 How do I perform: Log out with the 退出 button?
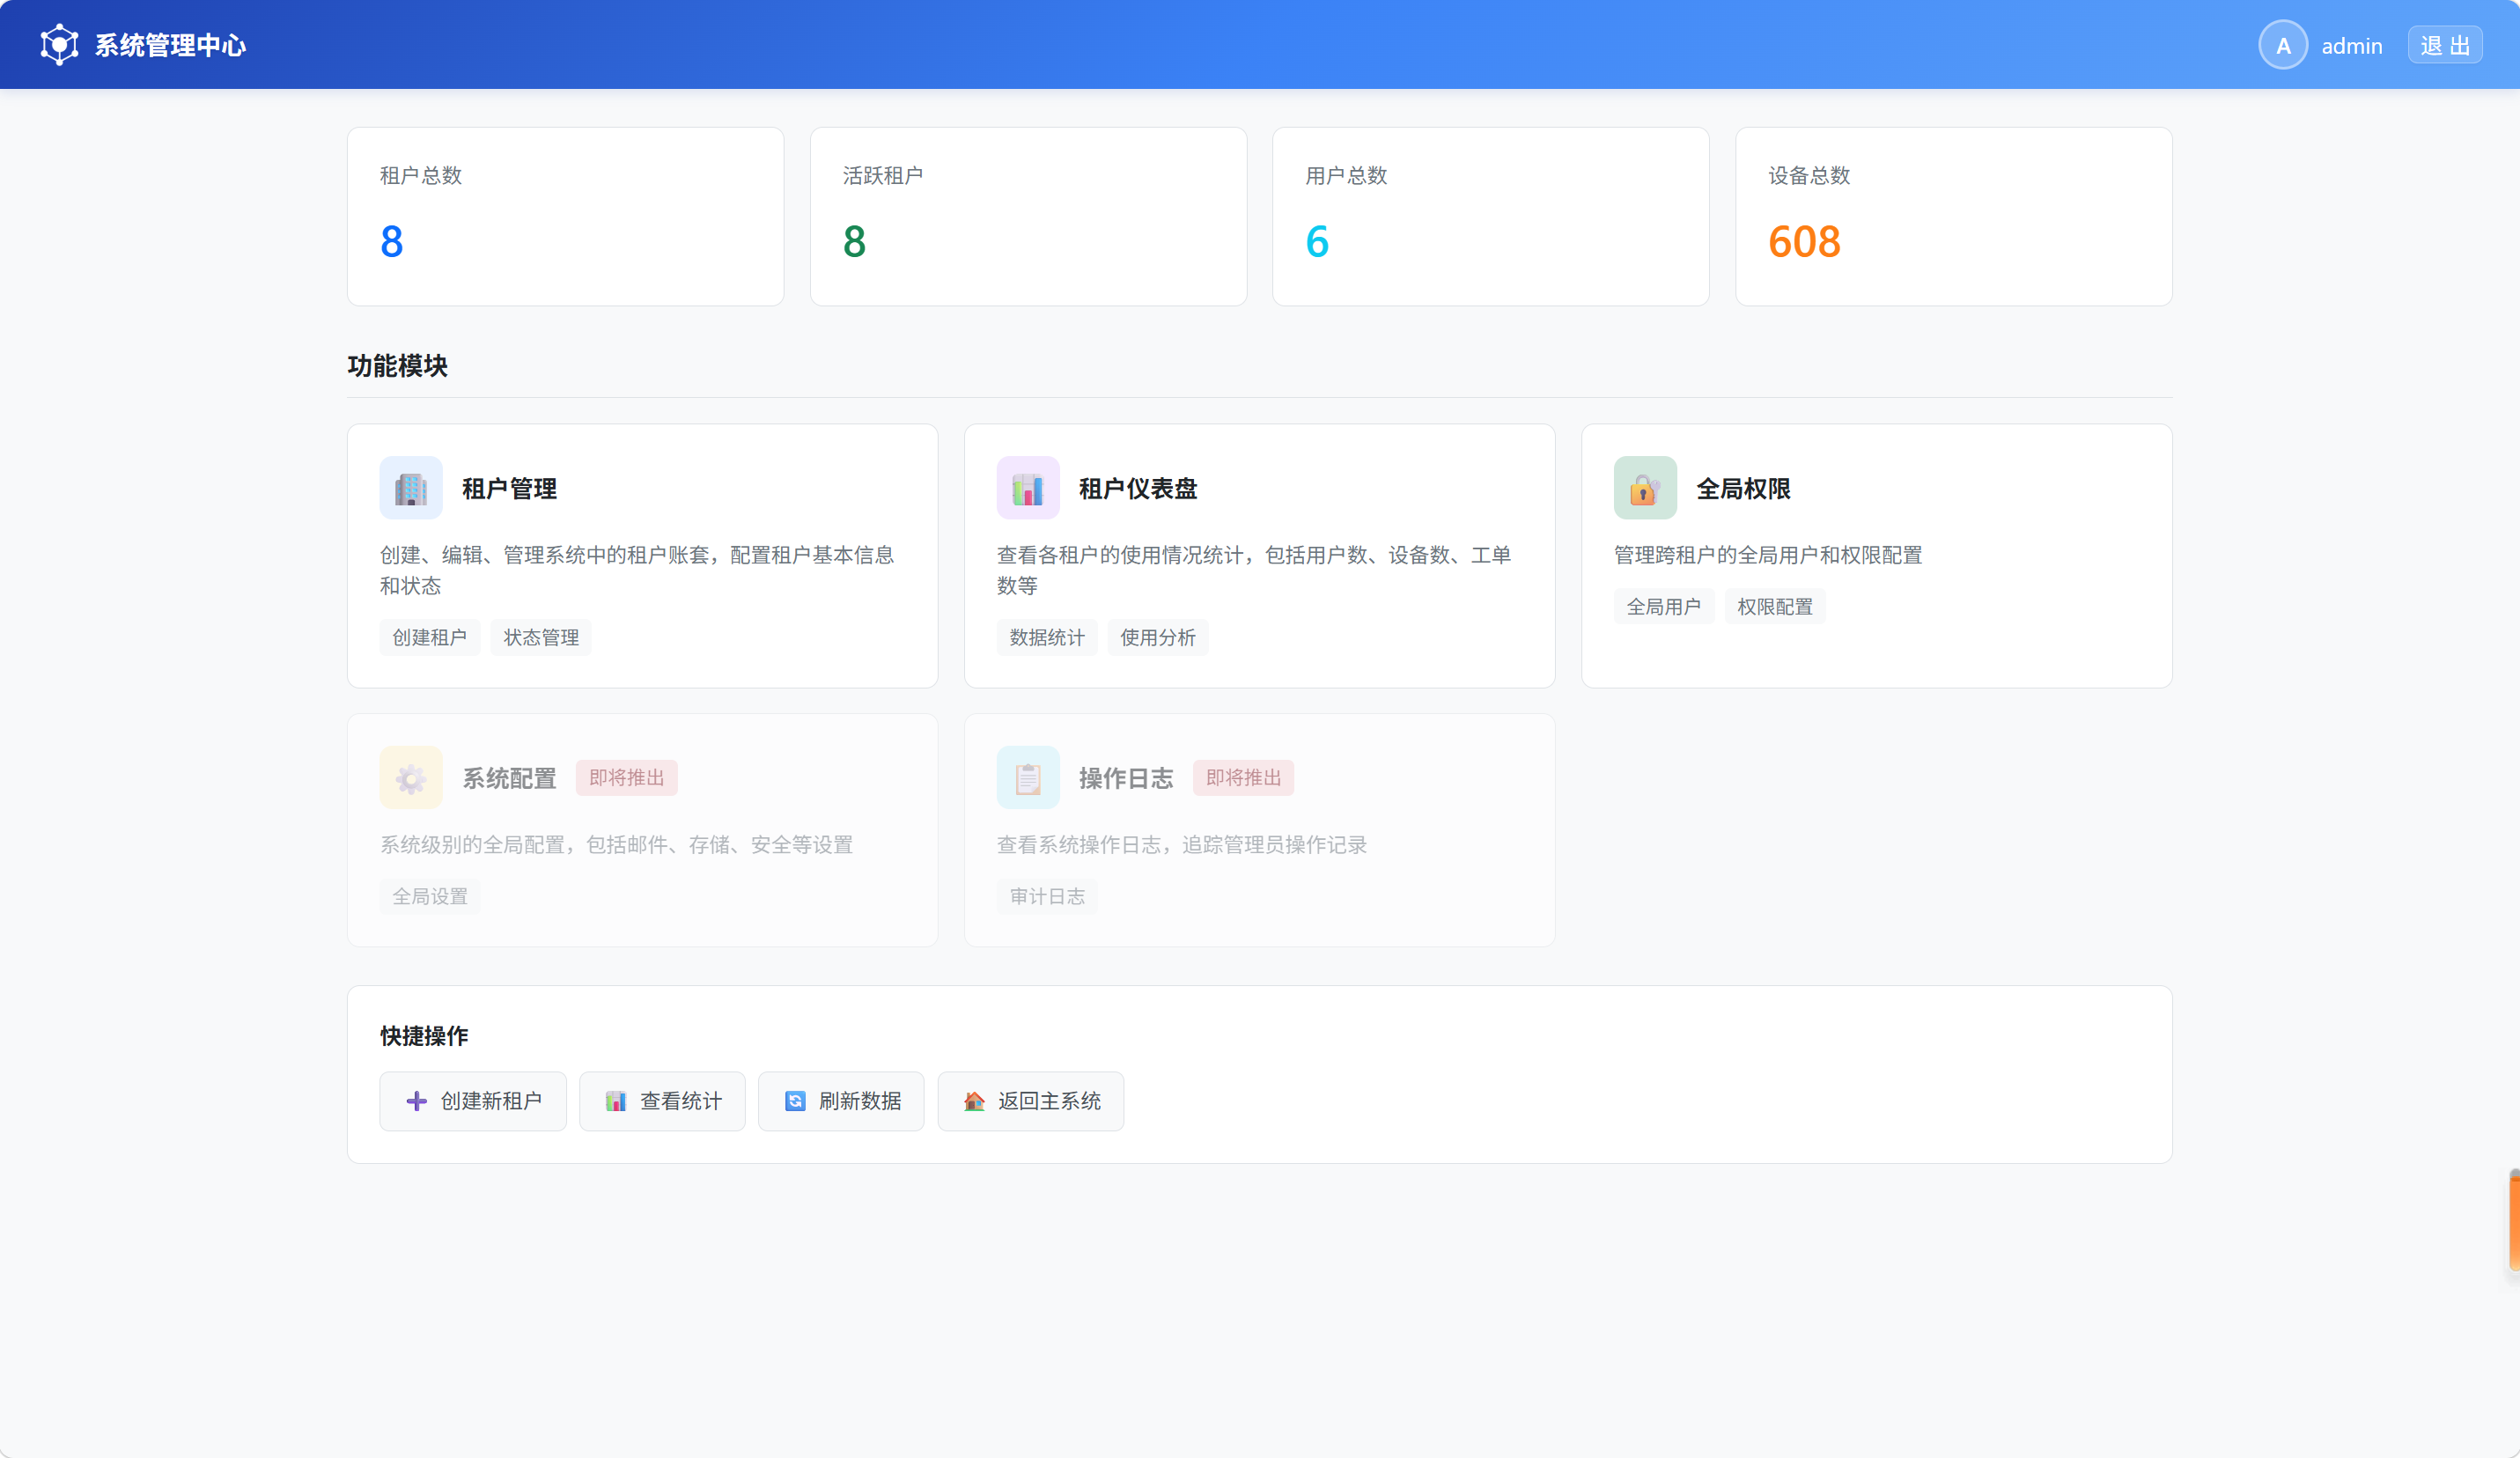tap(2445, 45)
